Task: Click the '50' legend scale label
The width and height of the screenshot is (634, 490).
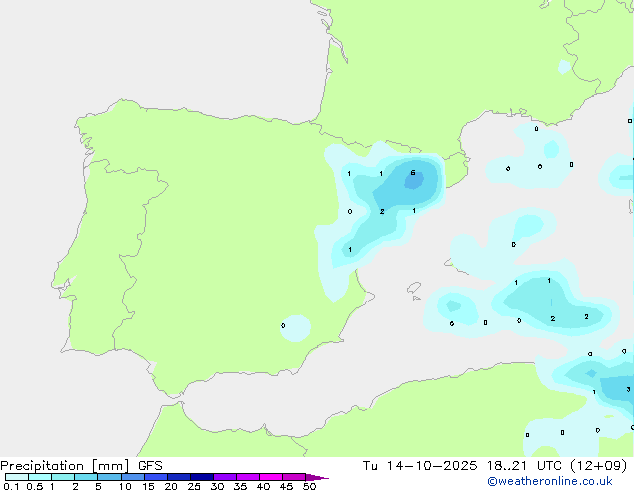Action: pyautogui.click(x=309, y=486)
